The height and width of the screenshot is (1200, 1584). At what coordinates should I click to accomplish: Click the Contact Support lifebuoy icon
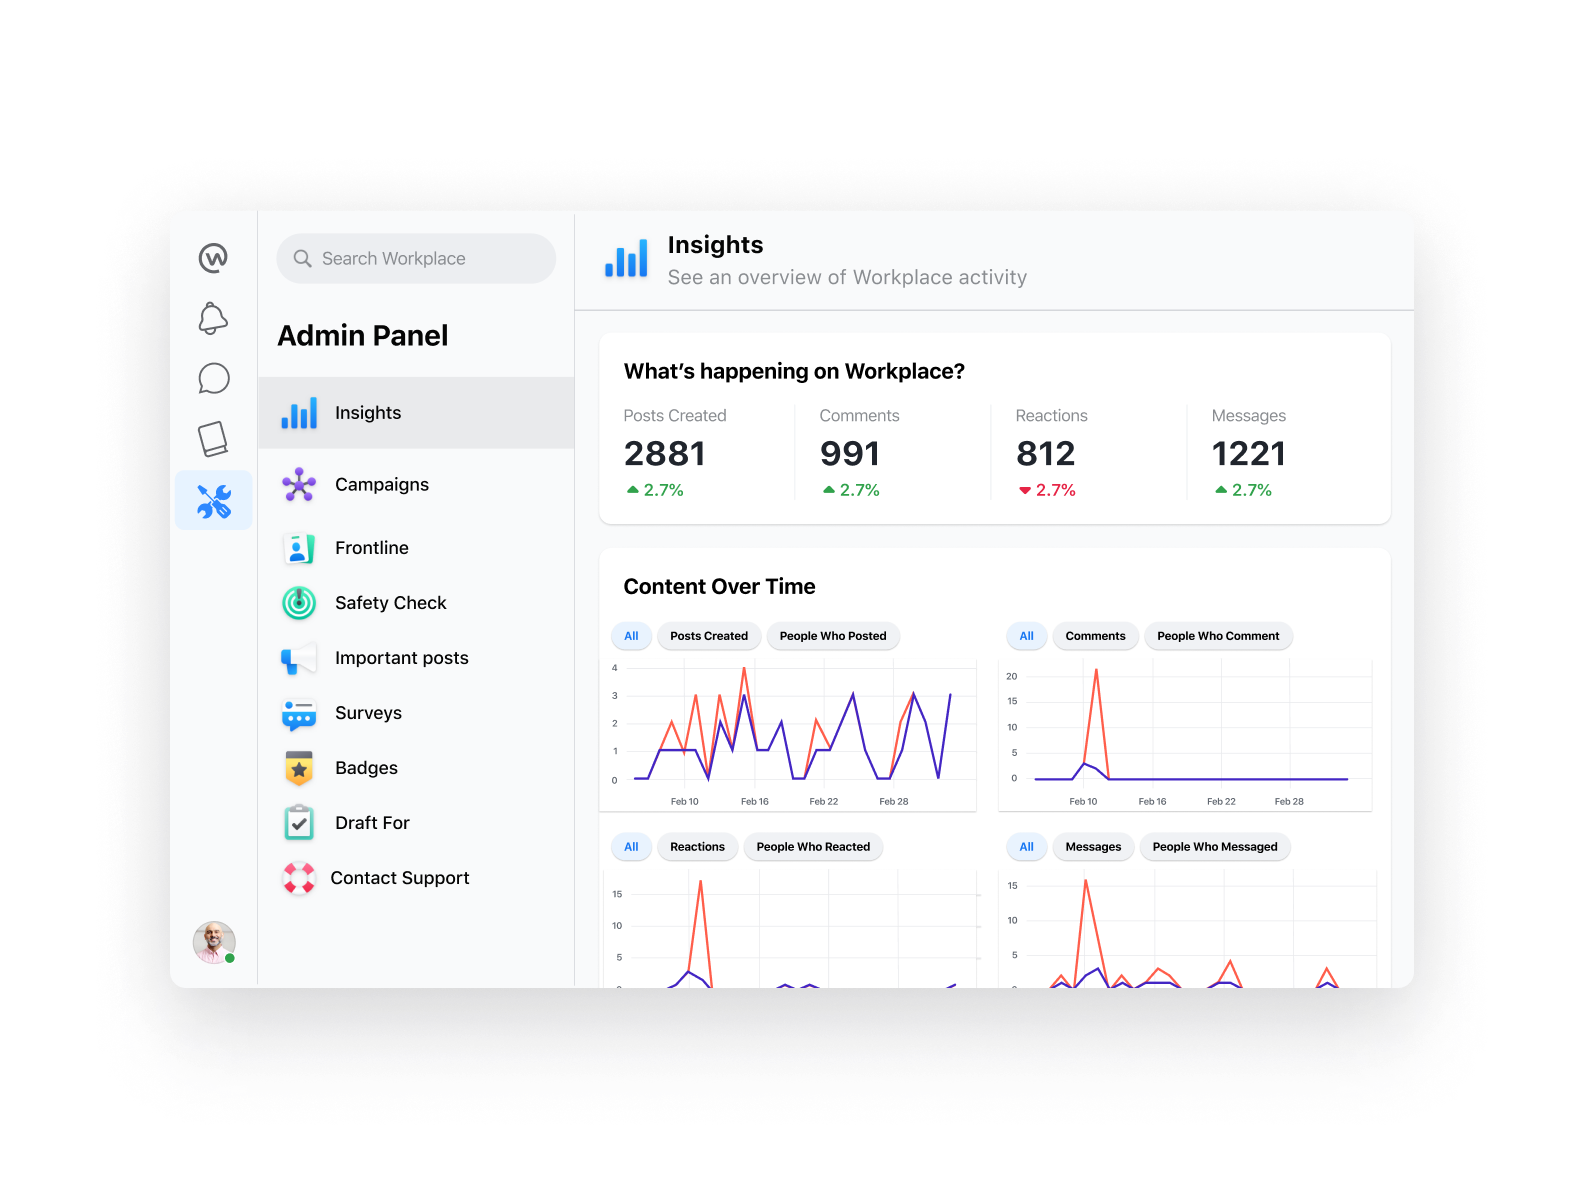click(299, 878)
